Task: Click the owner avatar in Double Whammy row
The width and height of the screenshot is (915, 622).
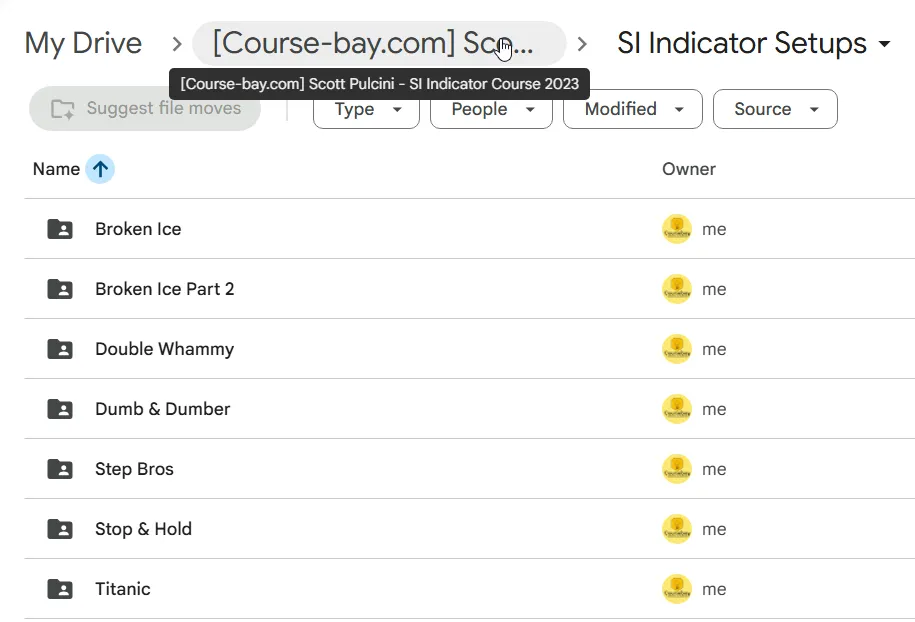Action: (677, 350)
